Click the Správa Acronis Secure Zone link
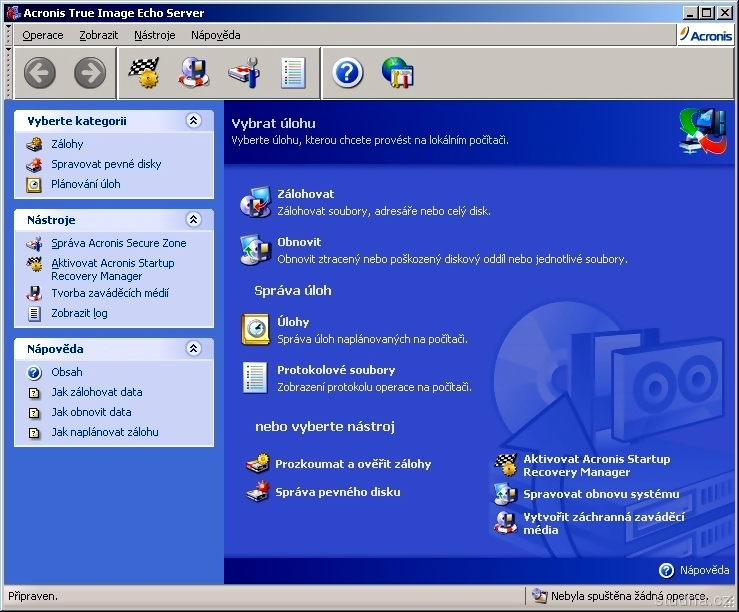The width and height of the screenshot is (739, 612). click(118, 243)
